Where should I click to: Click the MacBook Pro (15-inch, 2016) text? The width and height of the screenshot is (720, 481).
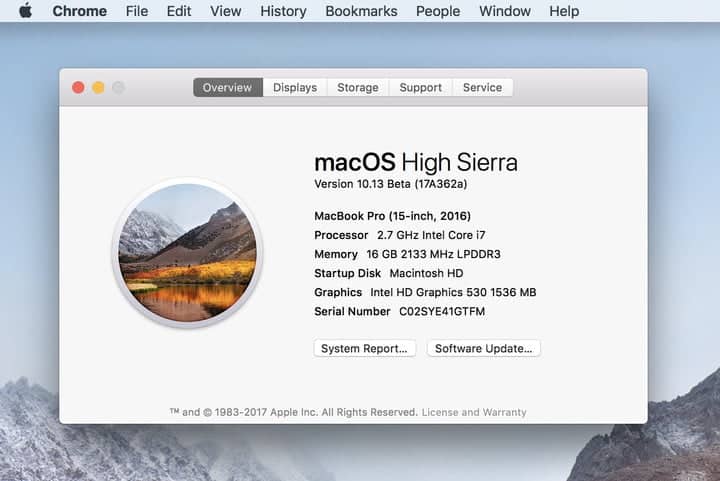point(393,216)
